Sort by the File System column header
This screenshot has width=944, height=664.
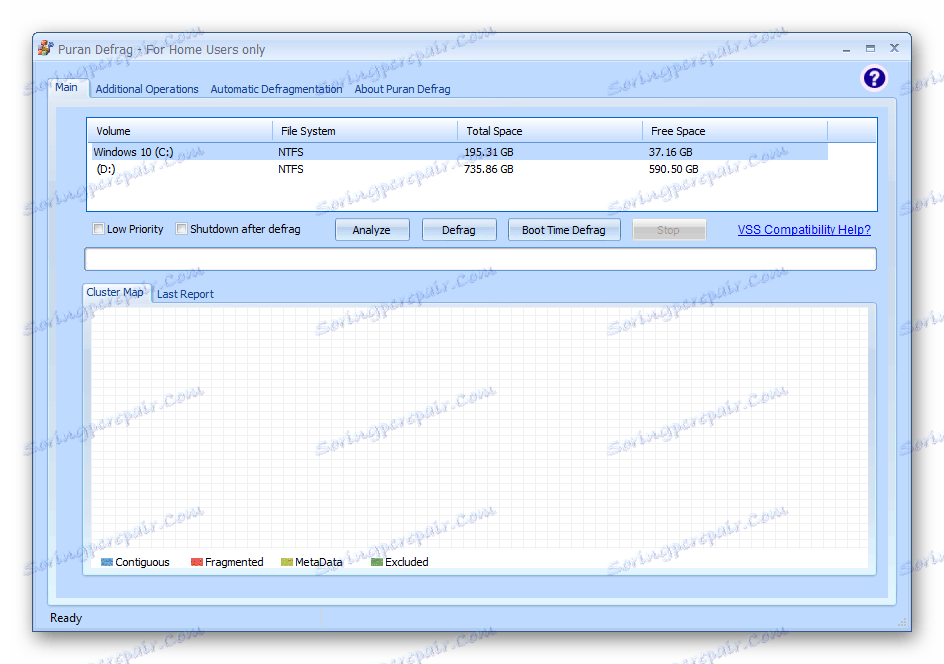[x=365, y=131]
